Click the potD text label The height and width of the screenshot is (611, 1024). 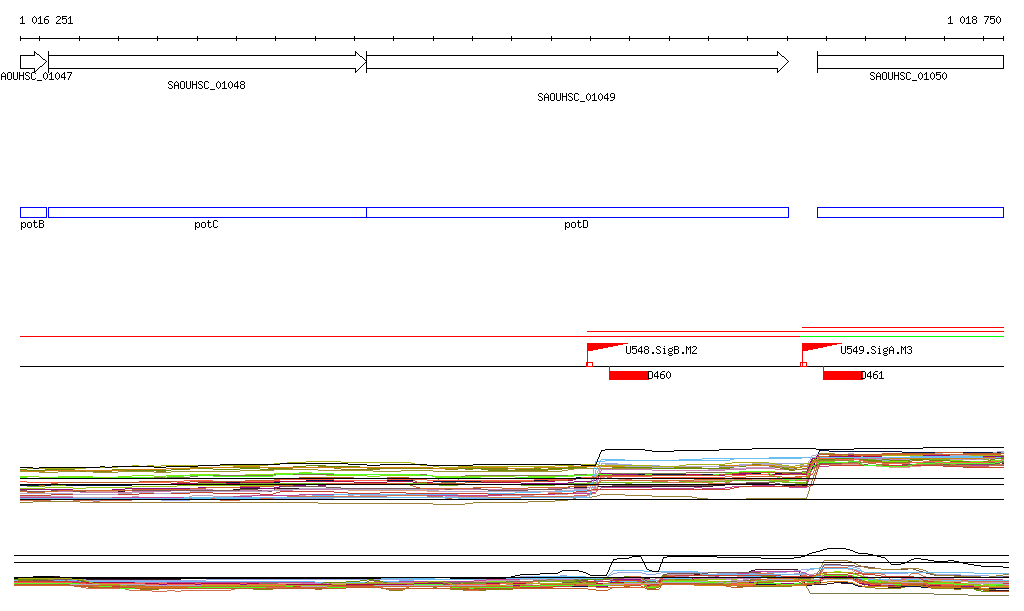coord(576,225)
